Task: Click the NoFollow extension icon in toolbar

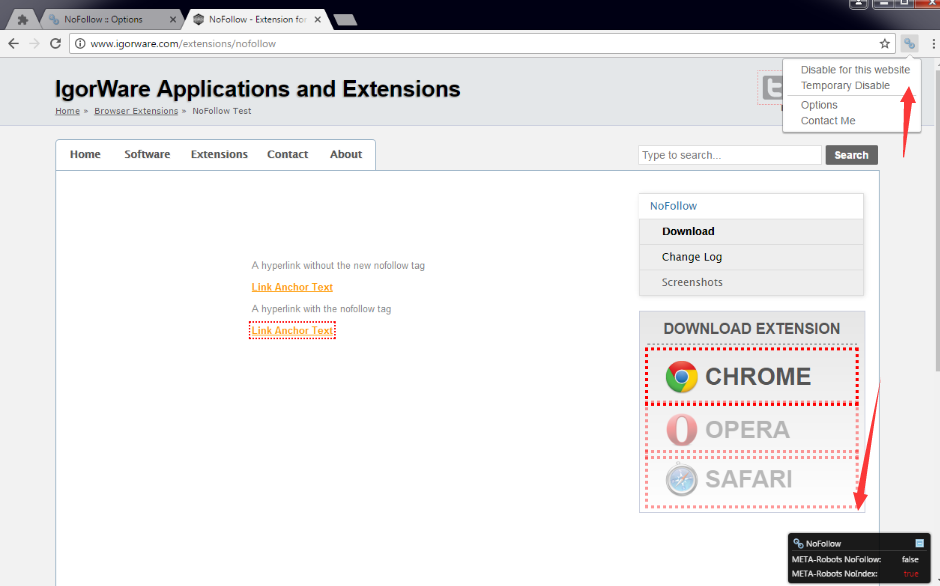Action: [908, 44]
